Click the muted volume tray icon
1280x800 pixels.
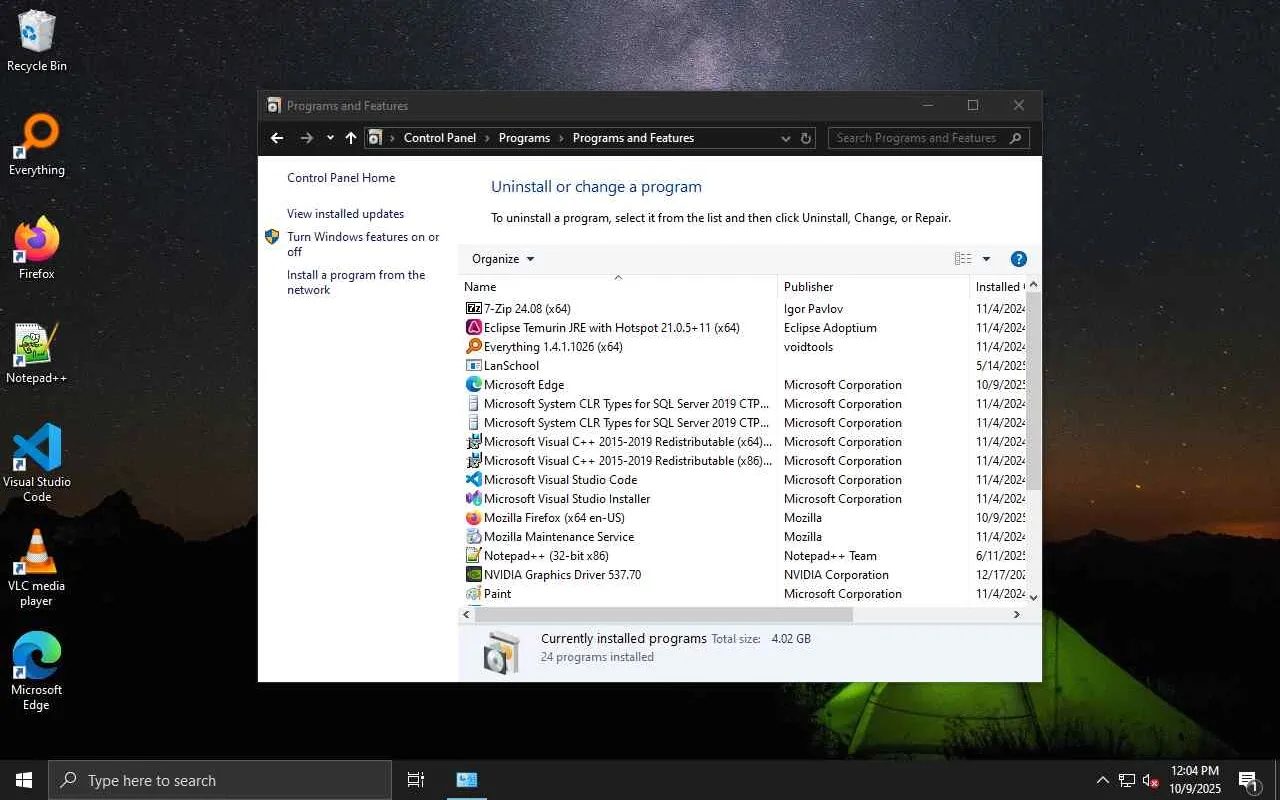1151,780
